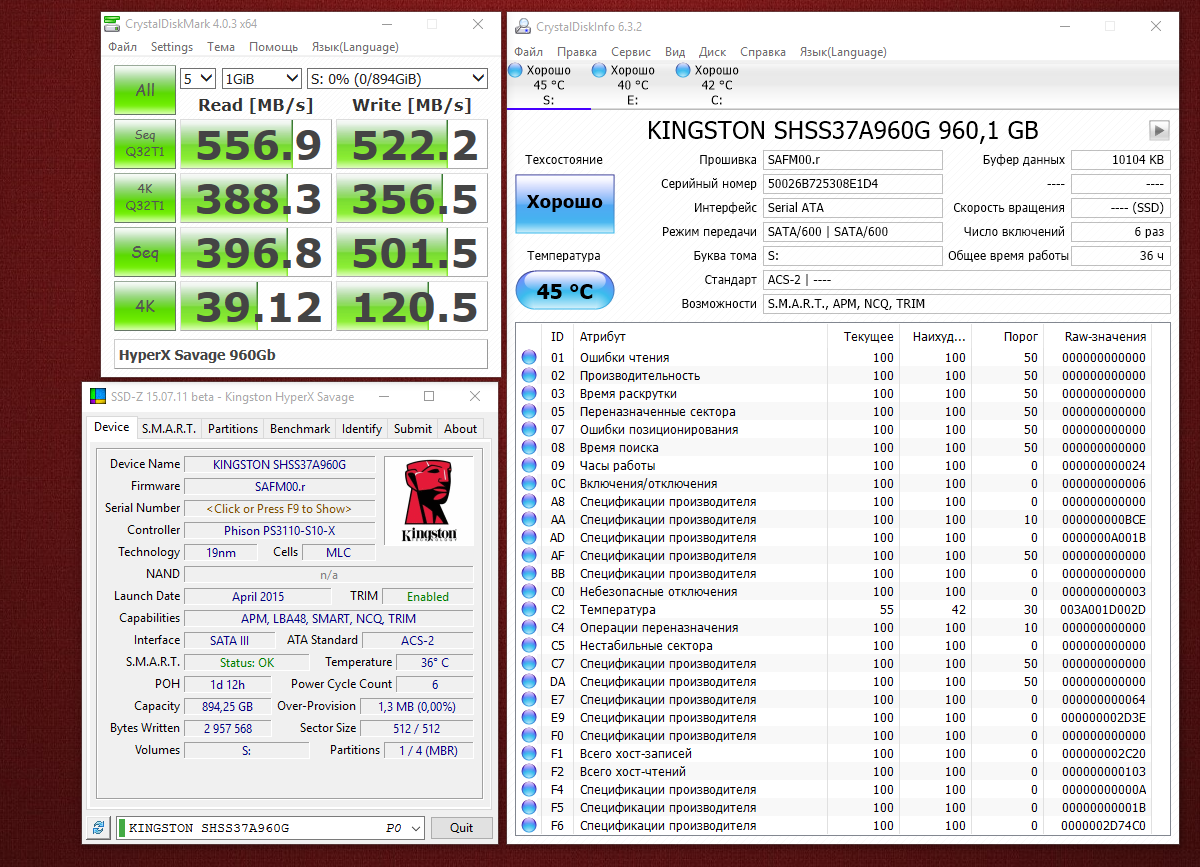Click the blue status dot for attribute 09

pos(529,466)
